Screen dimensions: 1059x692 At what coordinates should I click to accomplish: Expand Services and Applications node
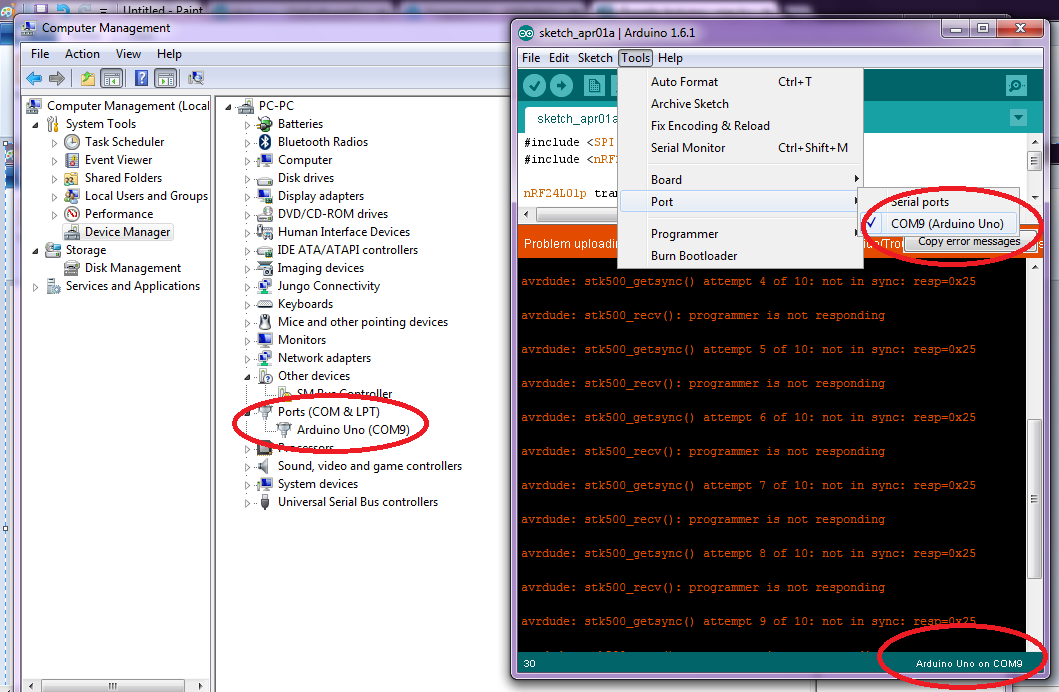(35, 287)
